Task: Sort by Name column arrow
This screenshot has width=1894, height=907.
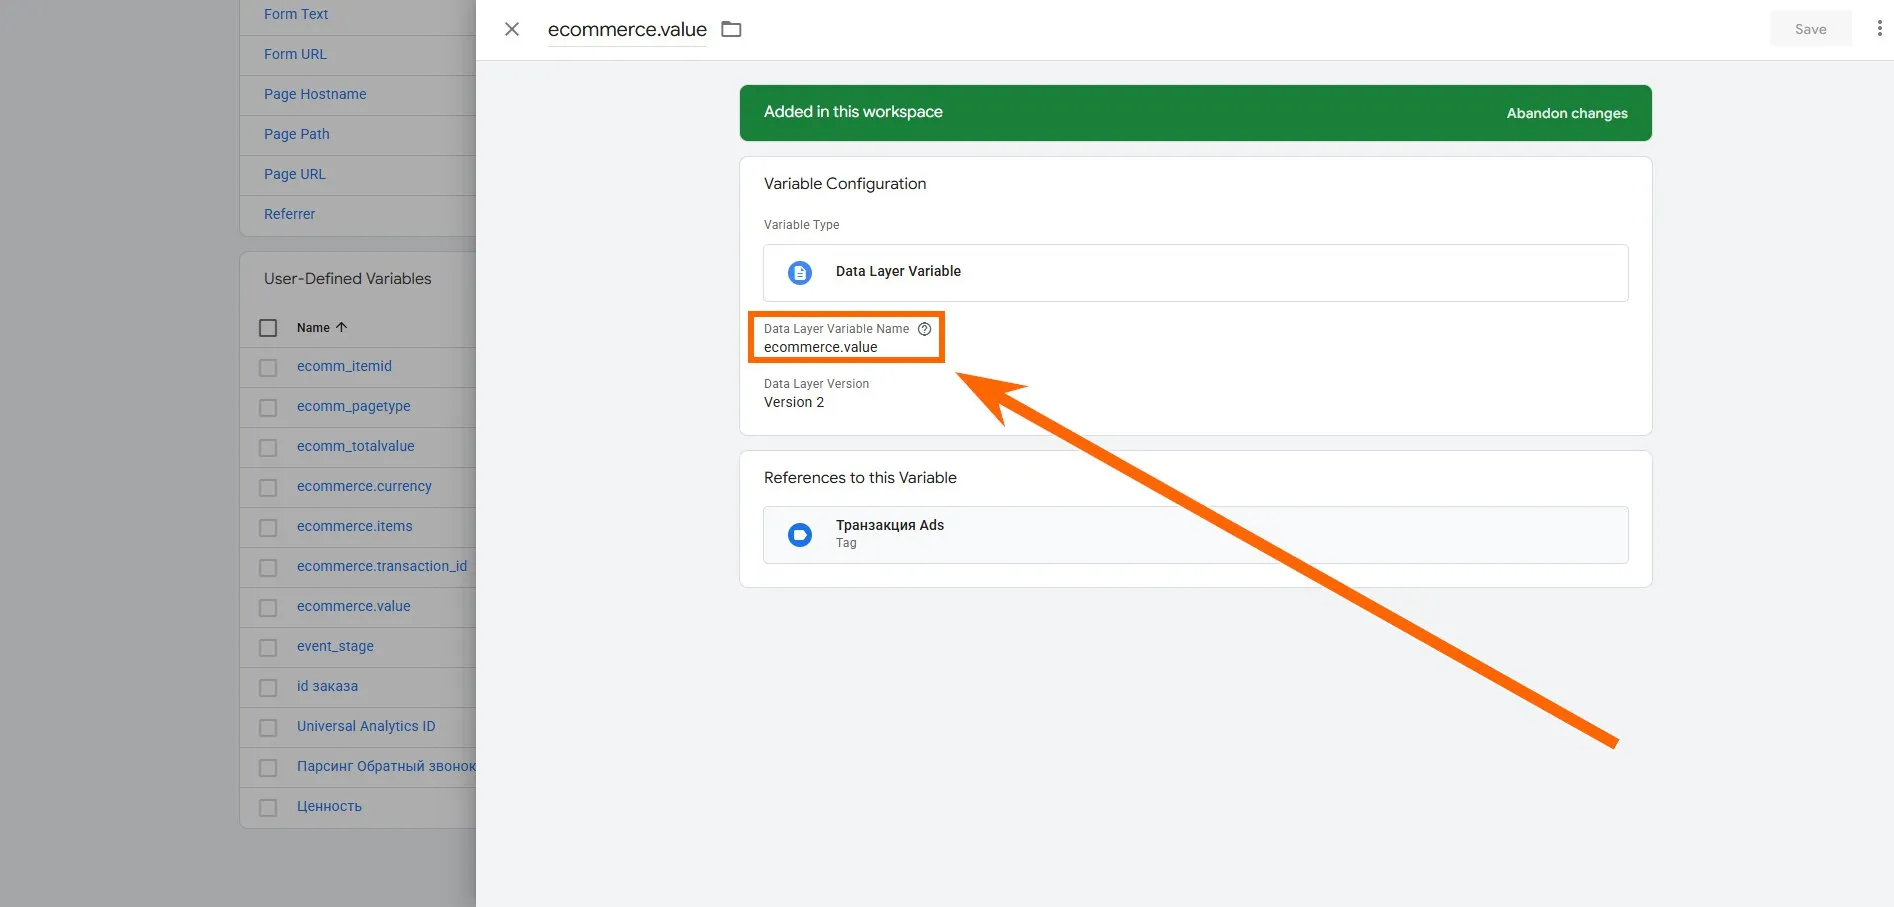Action: 341,327
